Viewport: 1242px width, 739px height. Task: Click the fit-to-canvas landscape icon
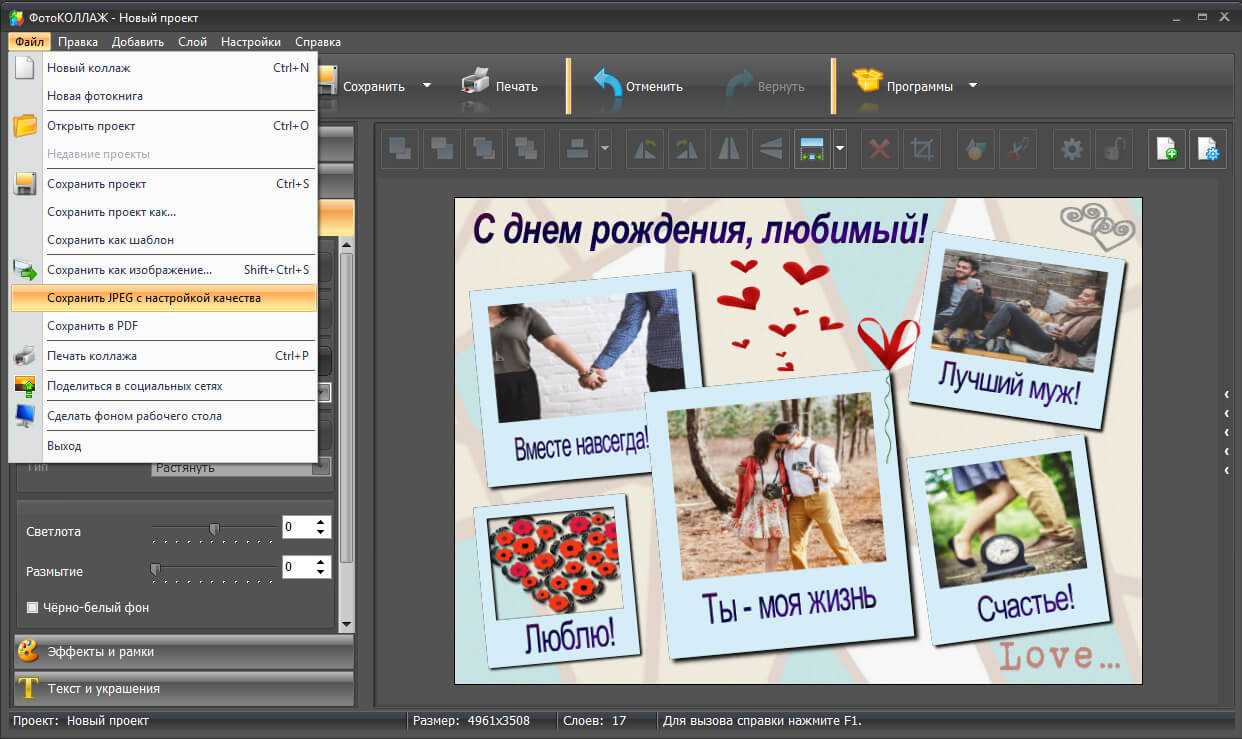click(x=812, y=150)
